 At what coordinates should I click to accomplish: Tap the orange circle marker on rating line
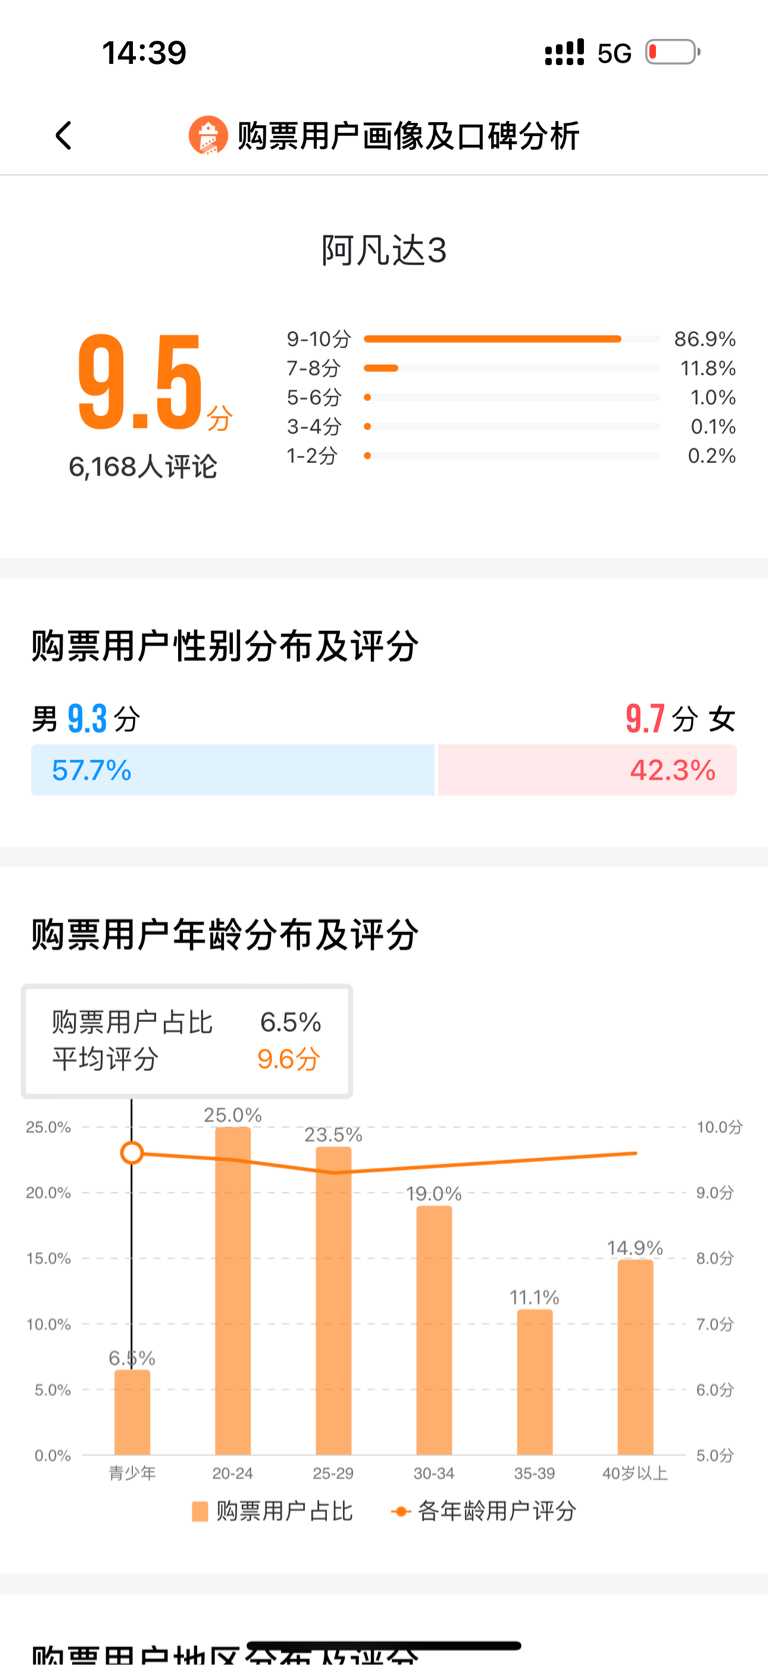pyautogui.click(x=132, y=1153)
